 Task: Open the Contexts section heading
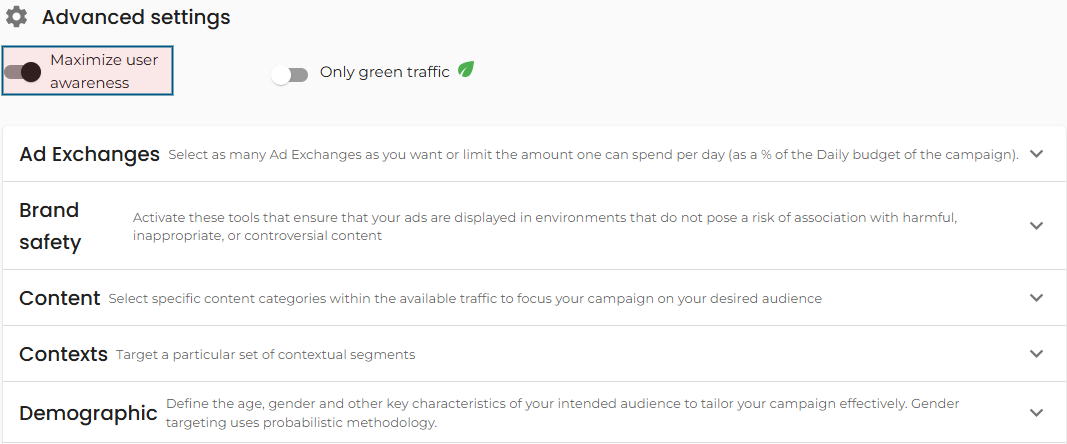tap(63, 354)
